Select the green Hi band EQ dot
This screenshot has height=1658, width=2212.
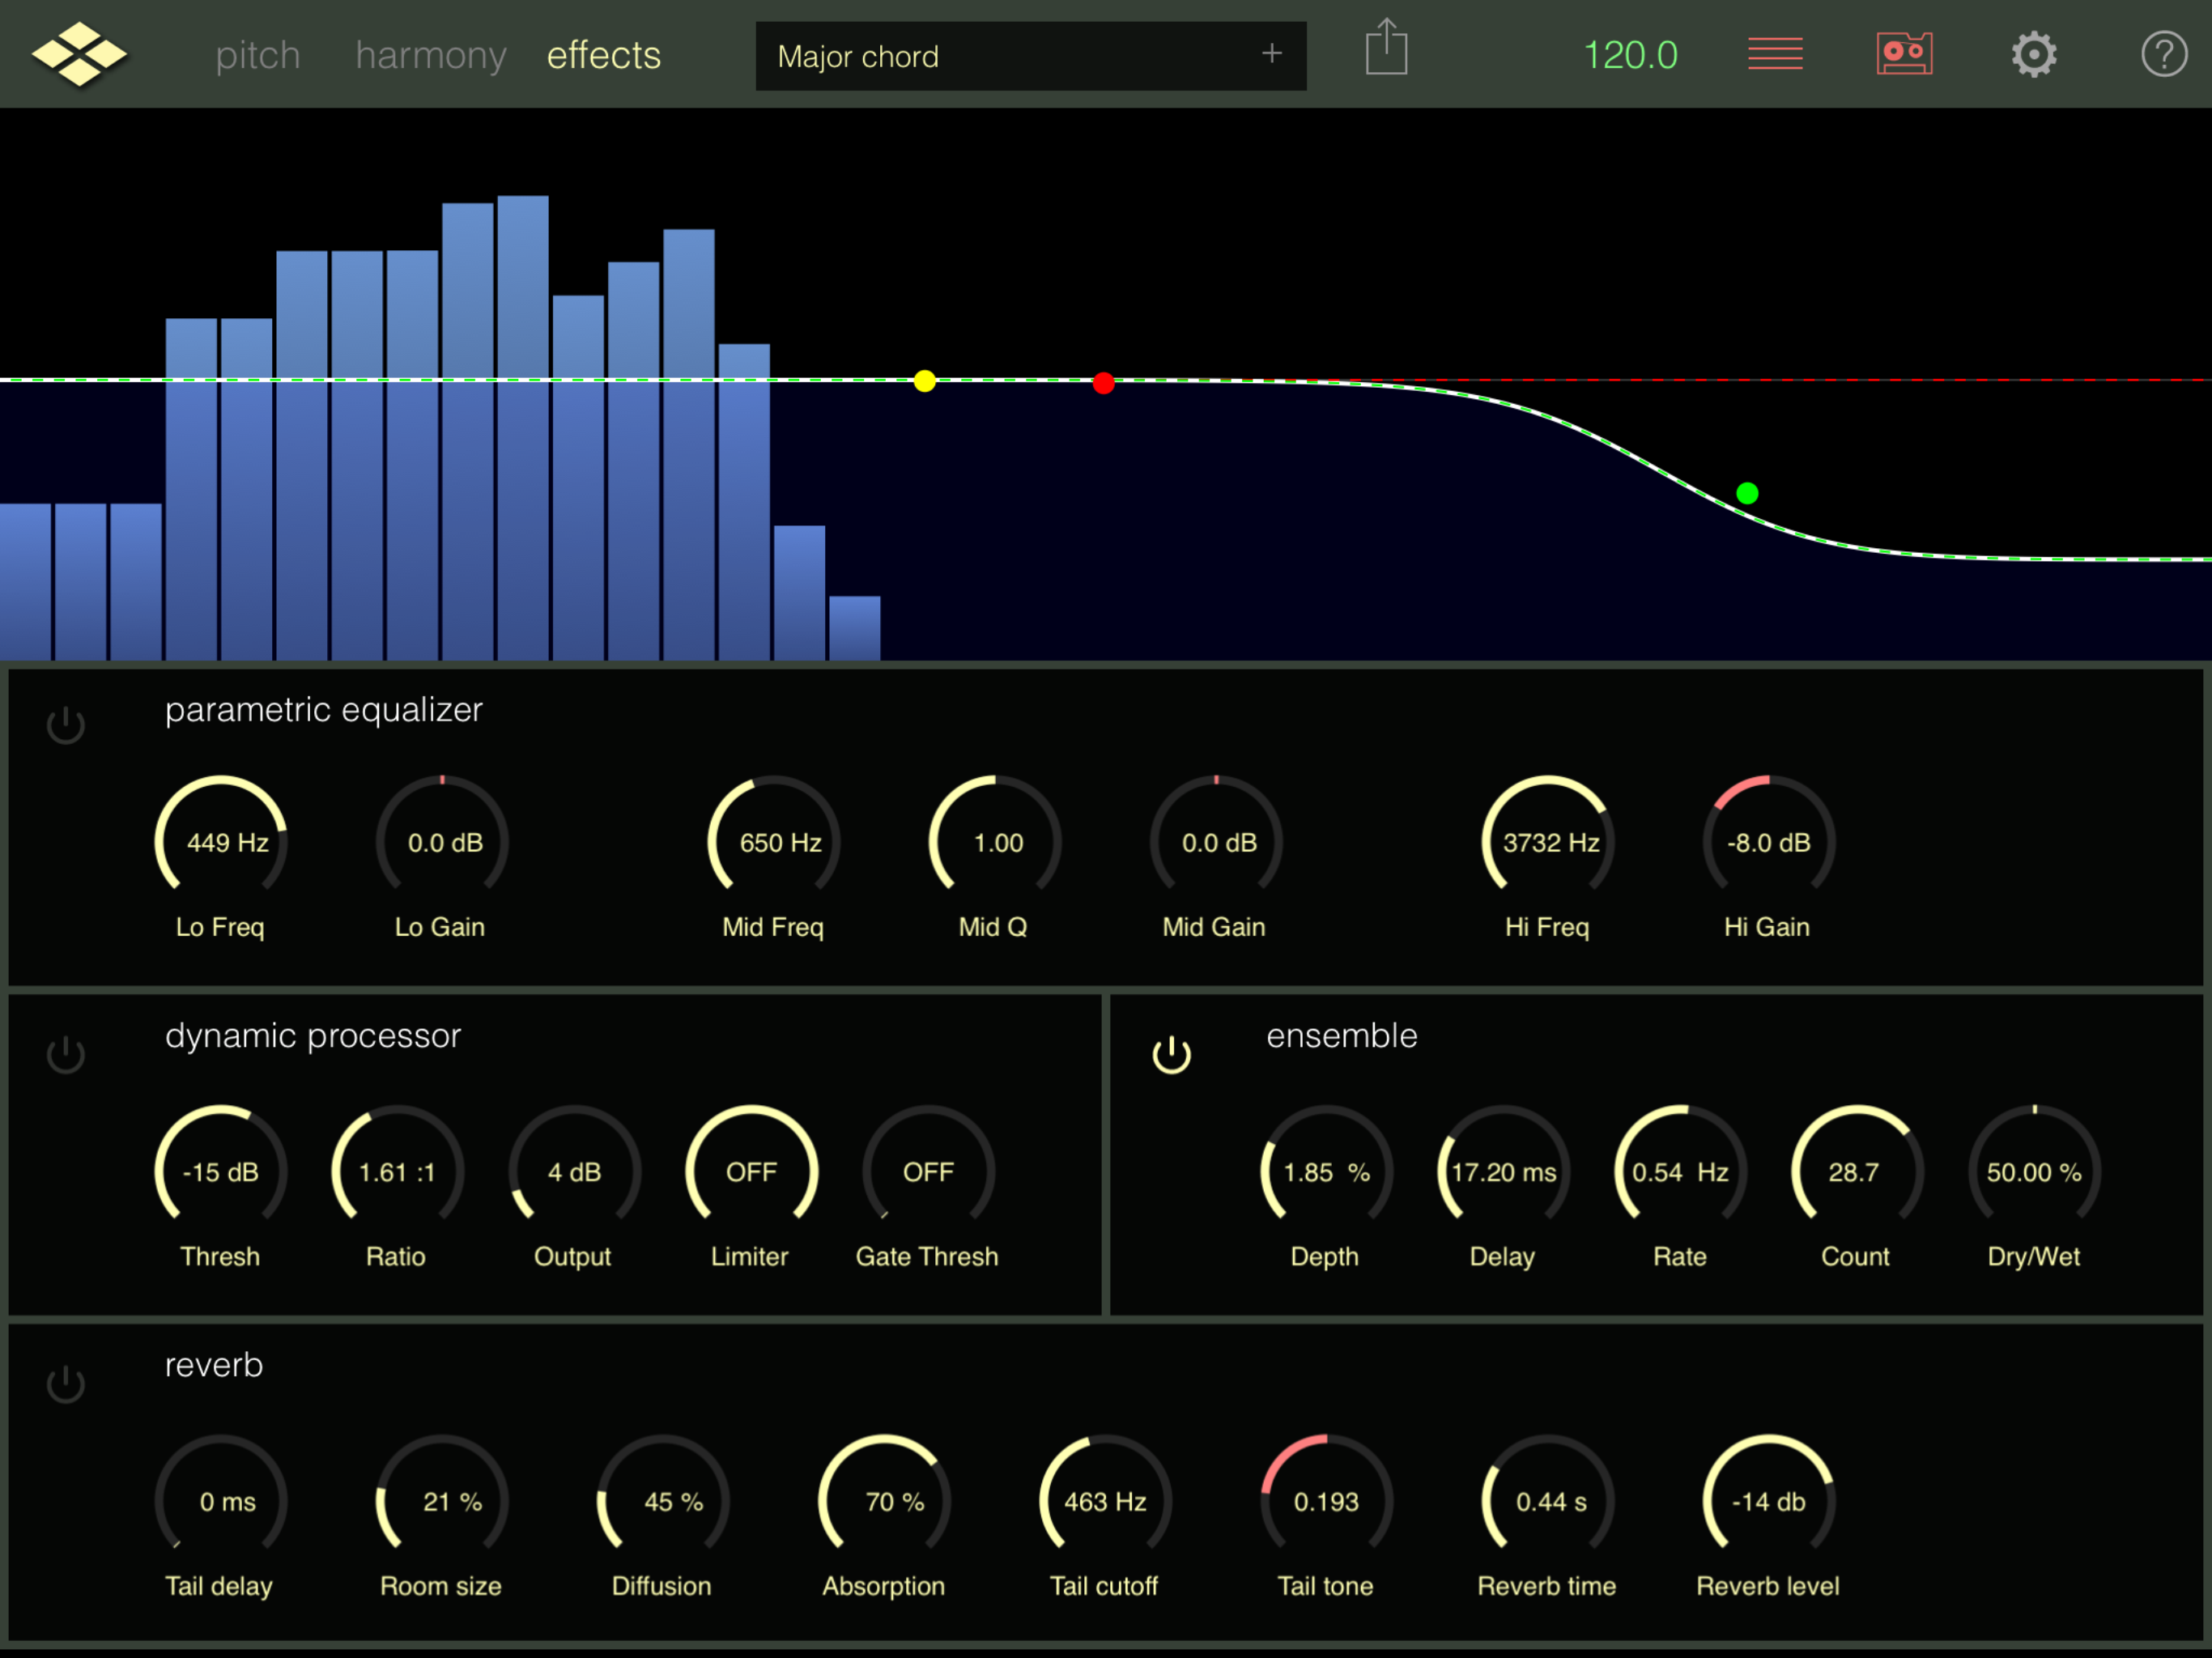[1746, 493]
